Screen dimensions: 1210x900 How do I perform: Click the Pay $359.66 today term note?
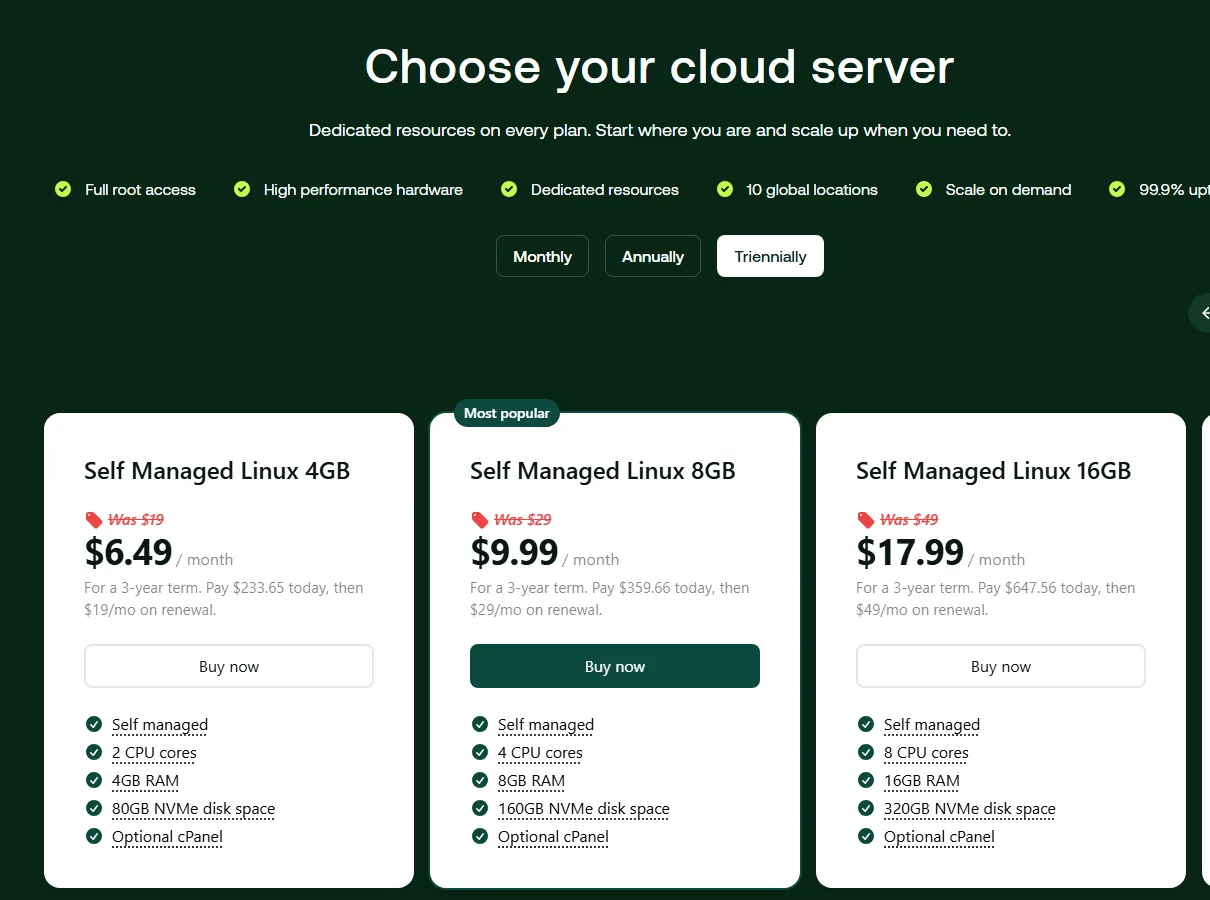click(x=610, y=599)
